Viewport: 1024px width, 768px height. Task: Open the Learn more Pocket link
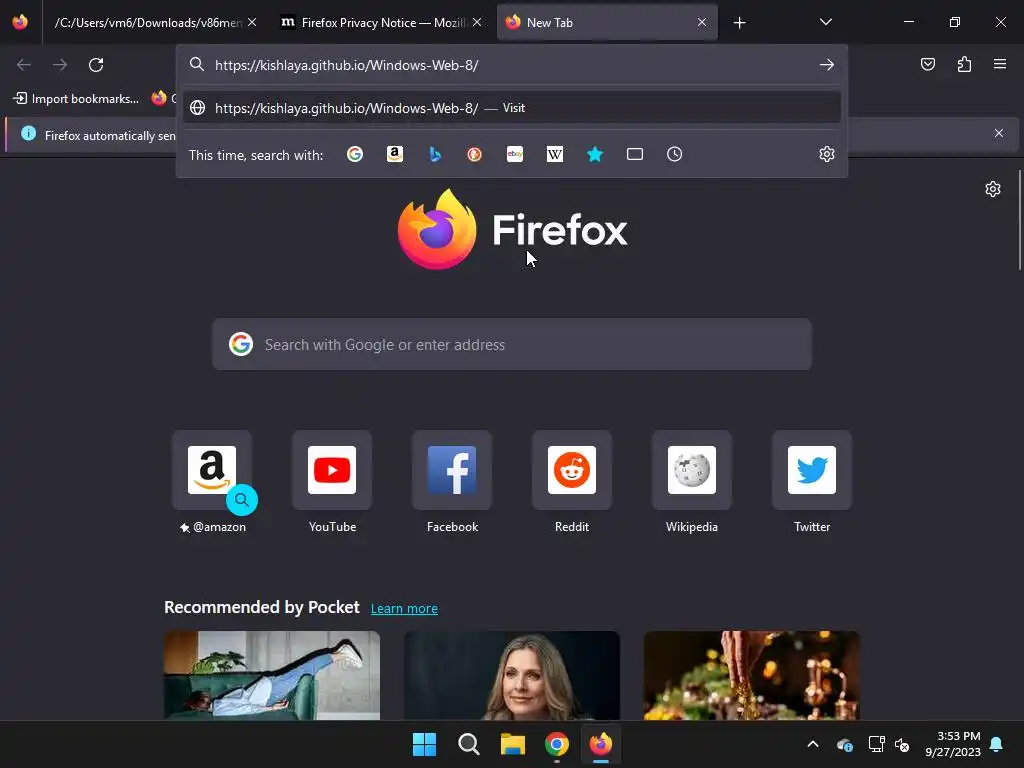point(404,609)
